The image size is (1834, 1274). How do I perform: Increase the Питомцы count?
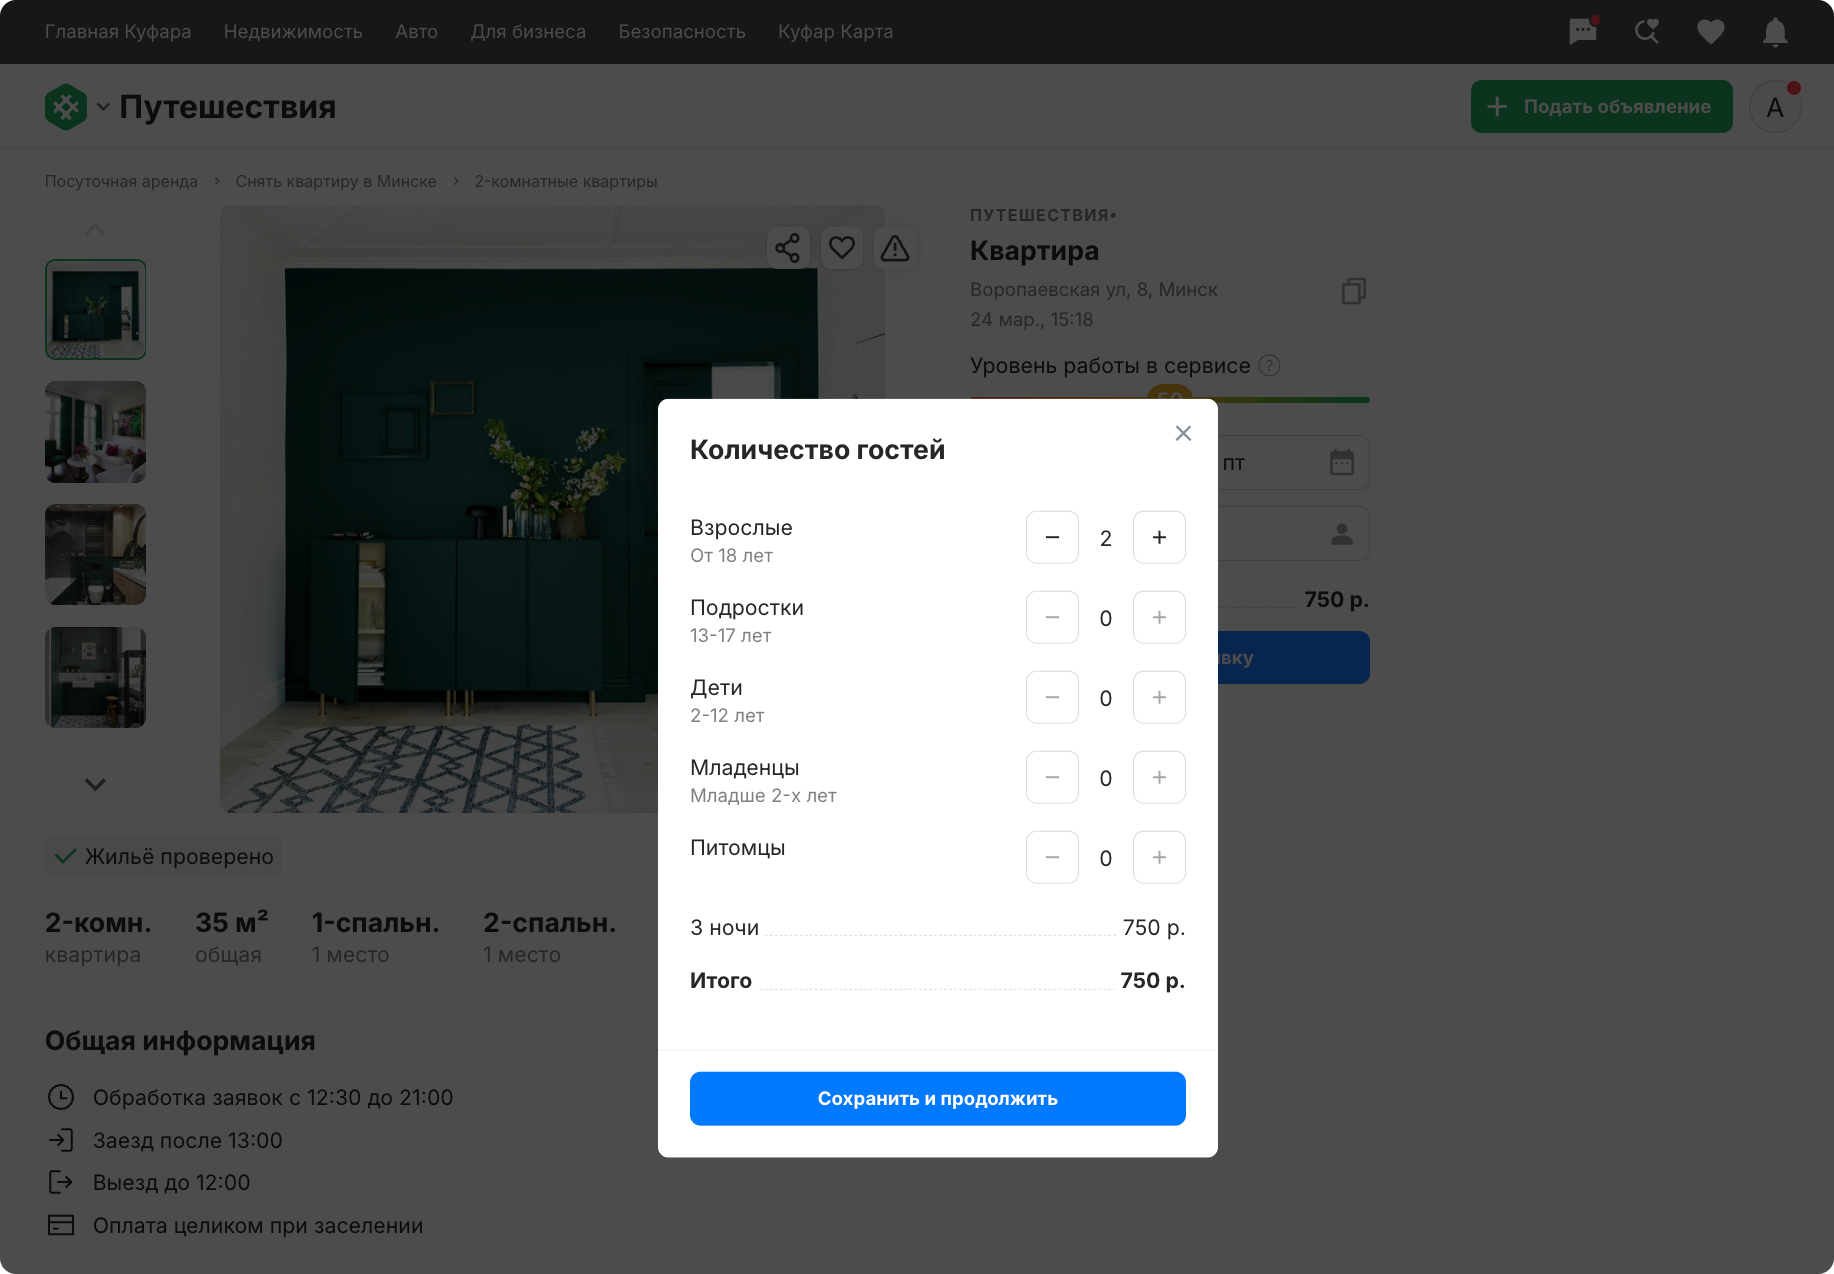(x=1159, y=857)
